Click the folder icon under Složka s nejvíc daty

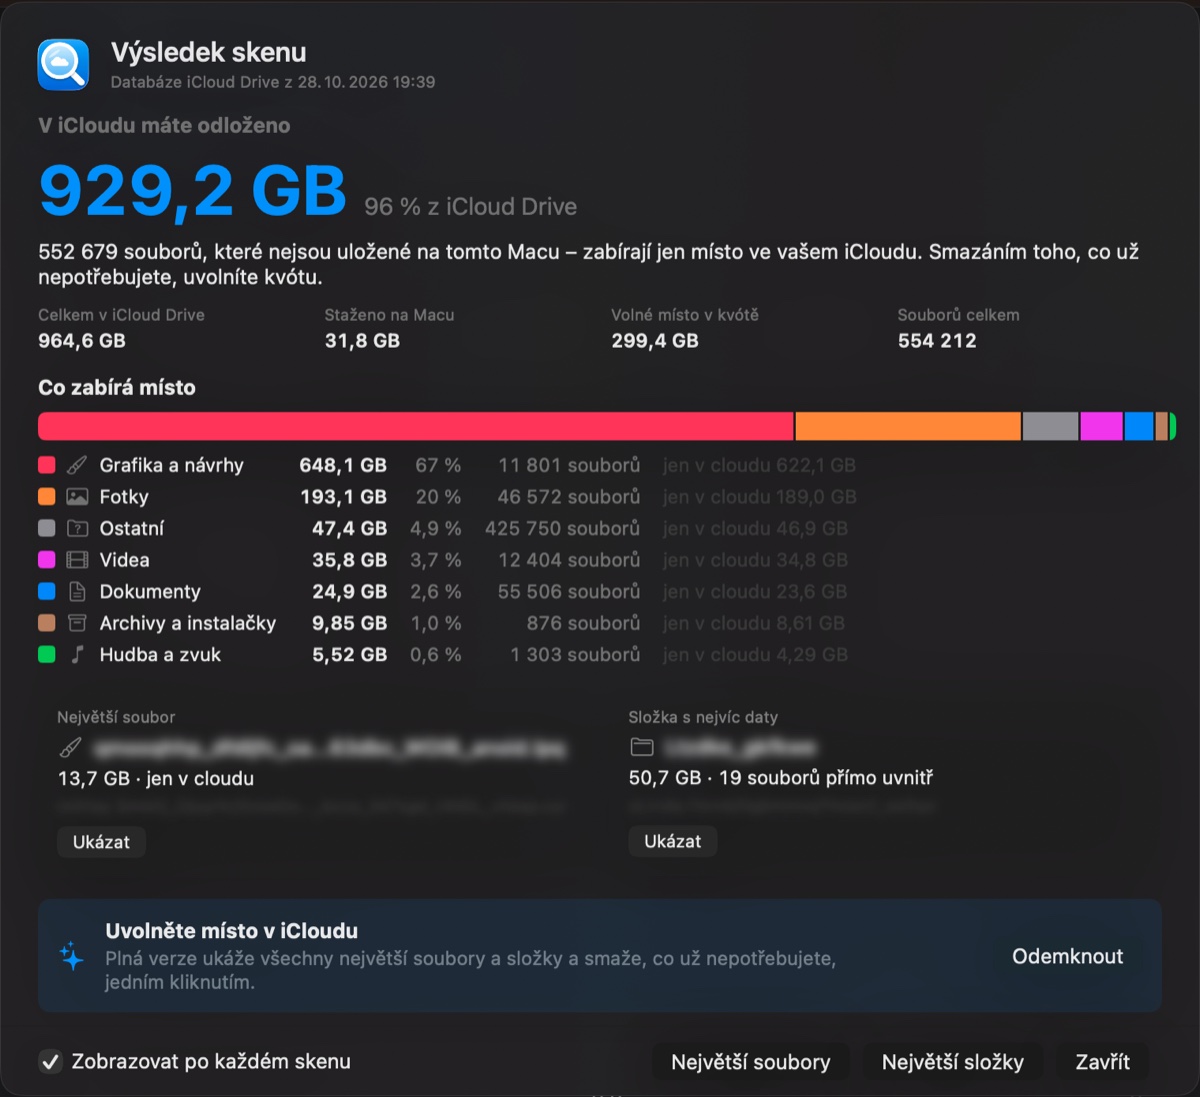642,747
